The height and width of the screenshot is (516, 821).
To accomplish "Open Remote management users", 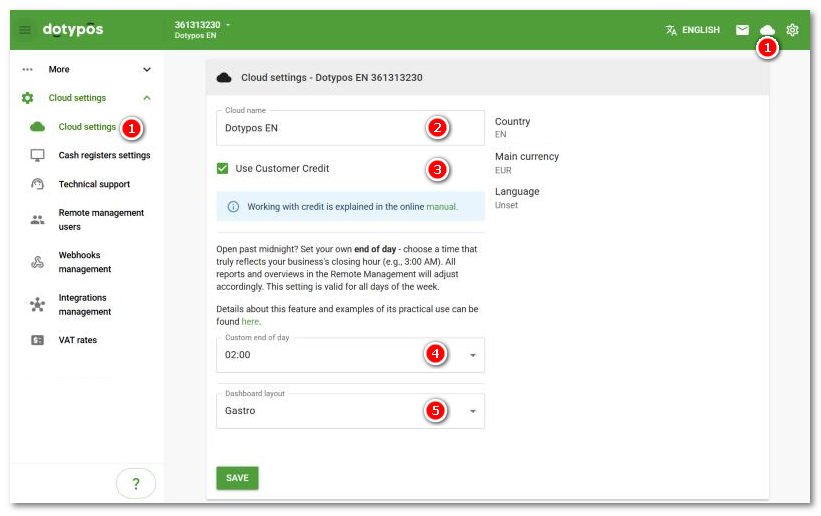I will click(101, 219).
